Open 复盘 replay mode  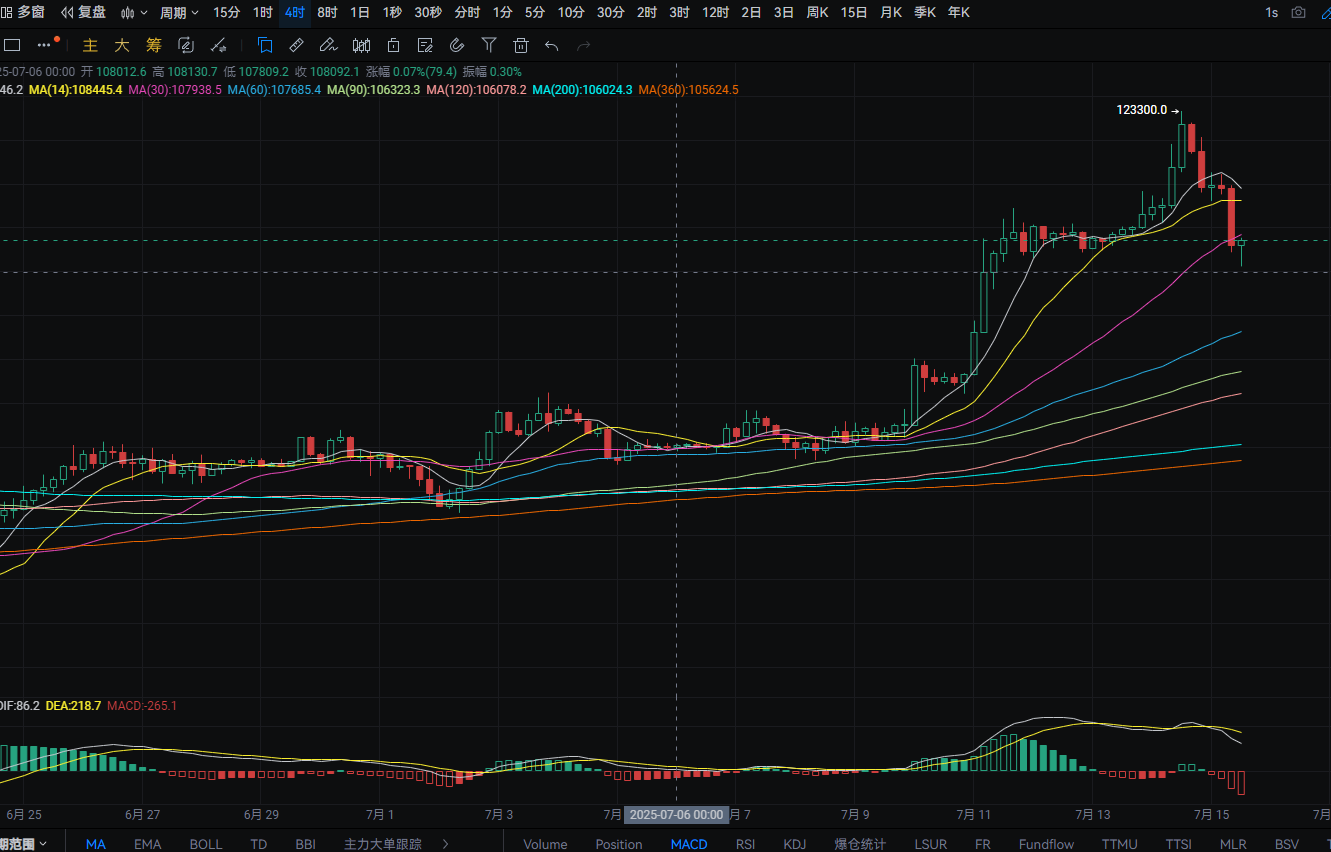point(83,12)
